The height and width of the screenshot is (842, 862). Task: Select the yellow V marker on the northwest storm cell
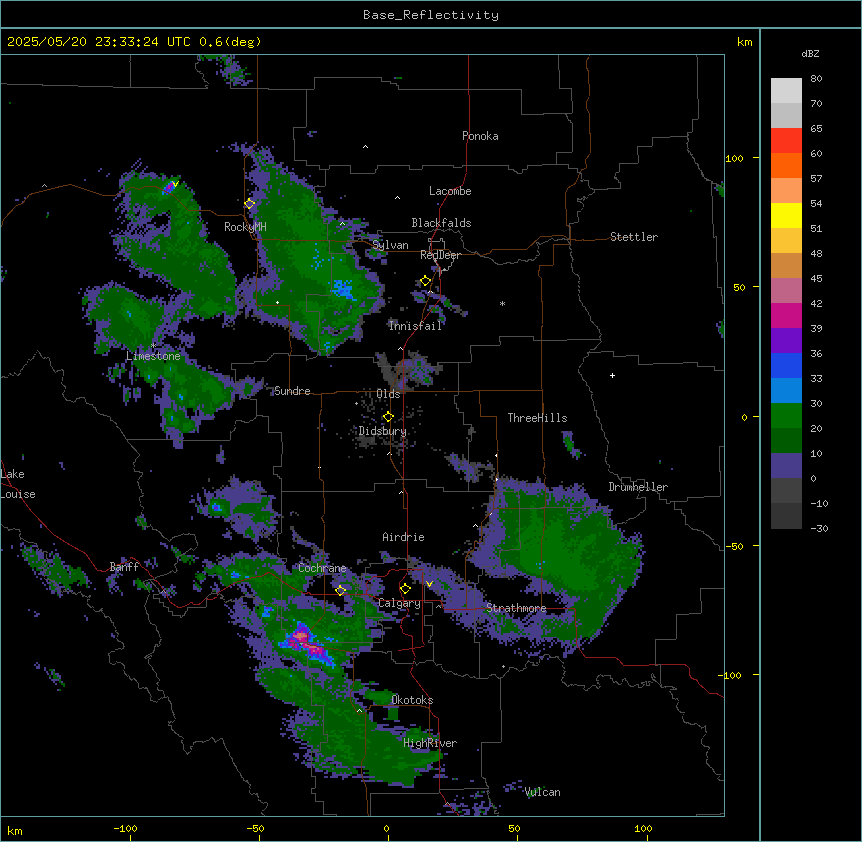(175, 184)
